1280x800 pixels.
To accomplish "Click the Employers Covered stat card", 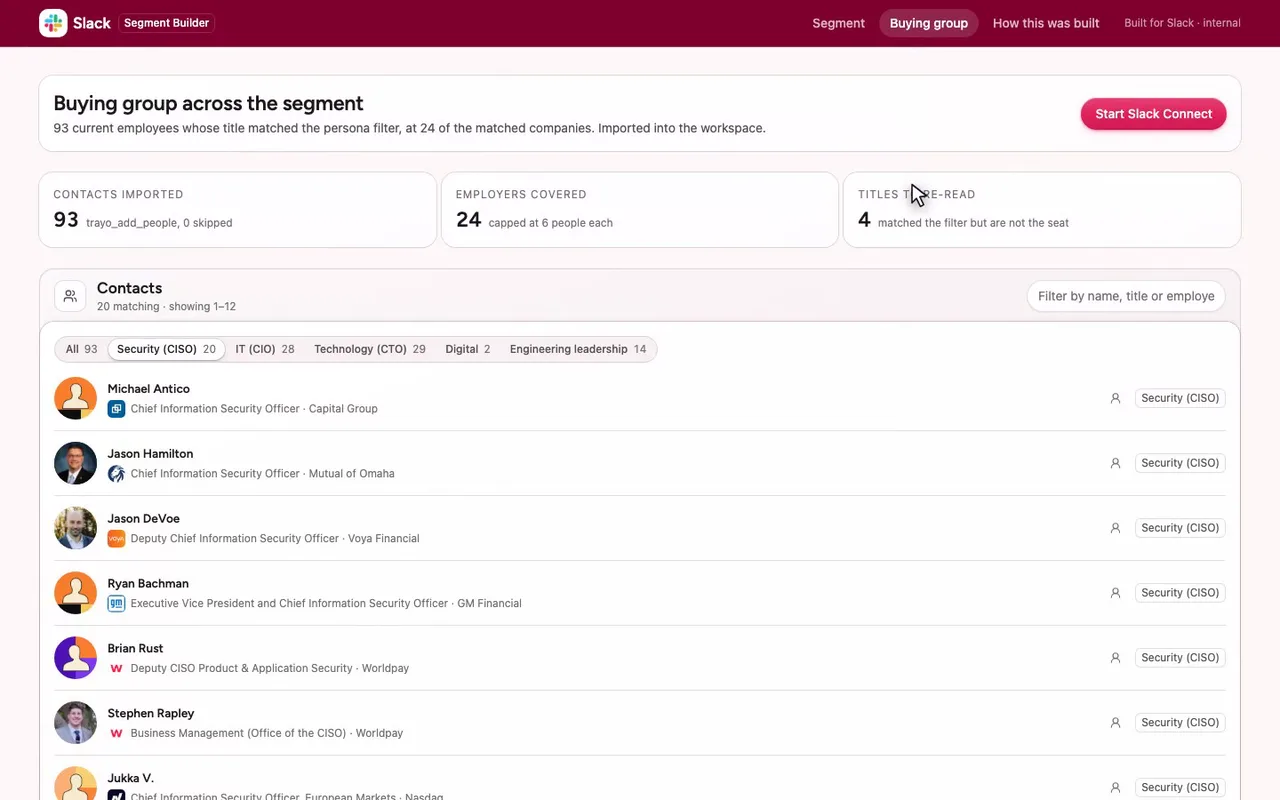I will pos(640,210).
